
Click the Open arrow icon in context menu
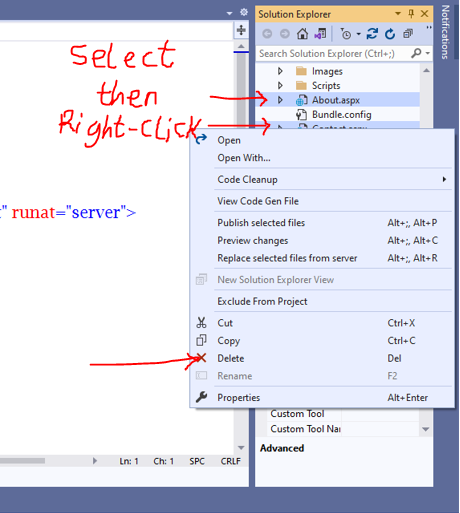201,139
